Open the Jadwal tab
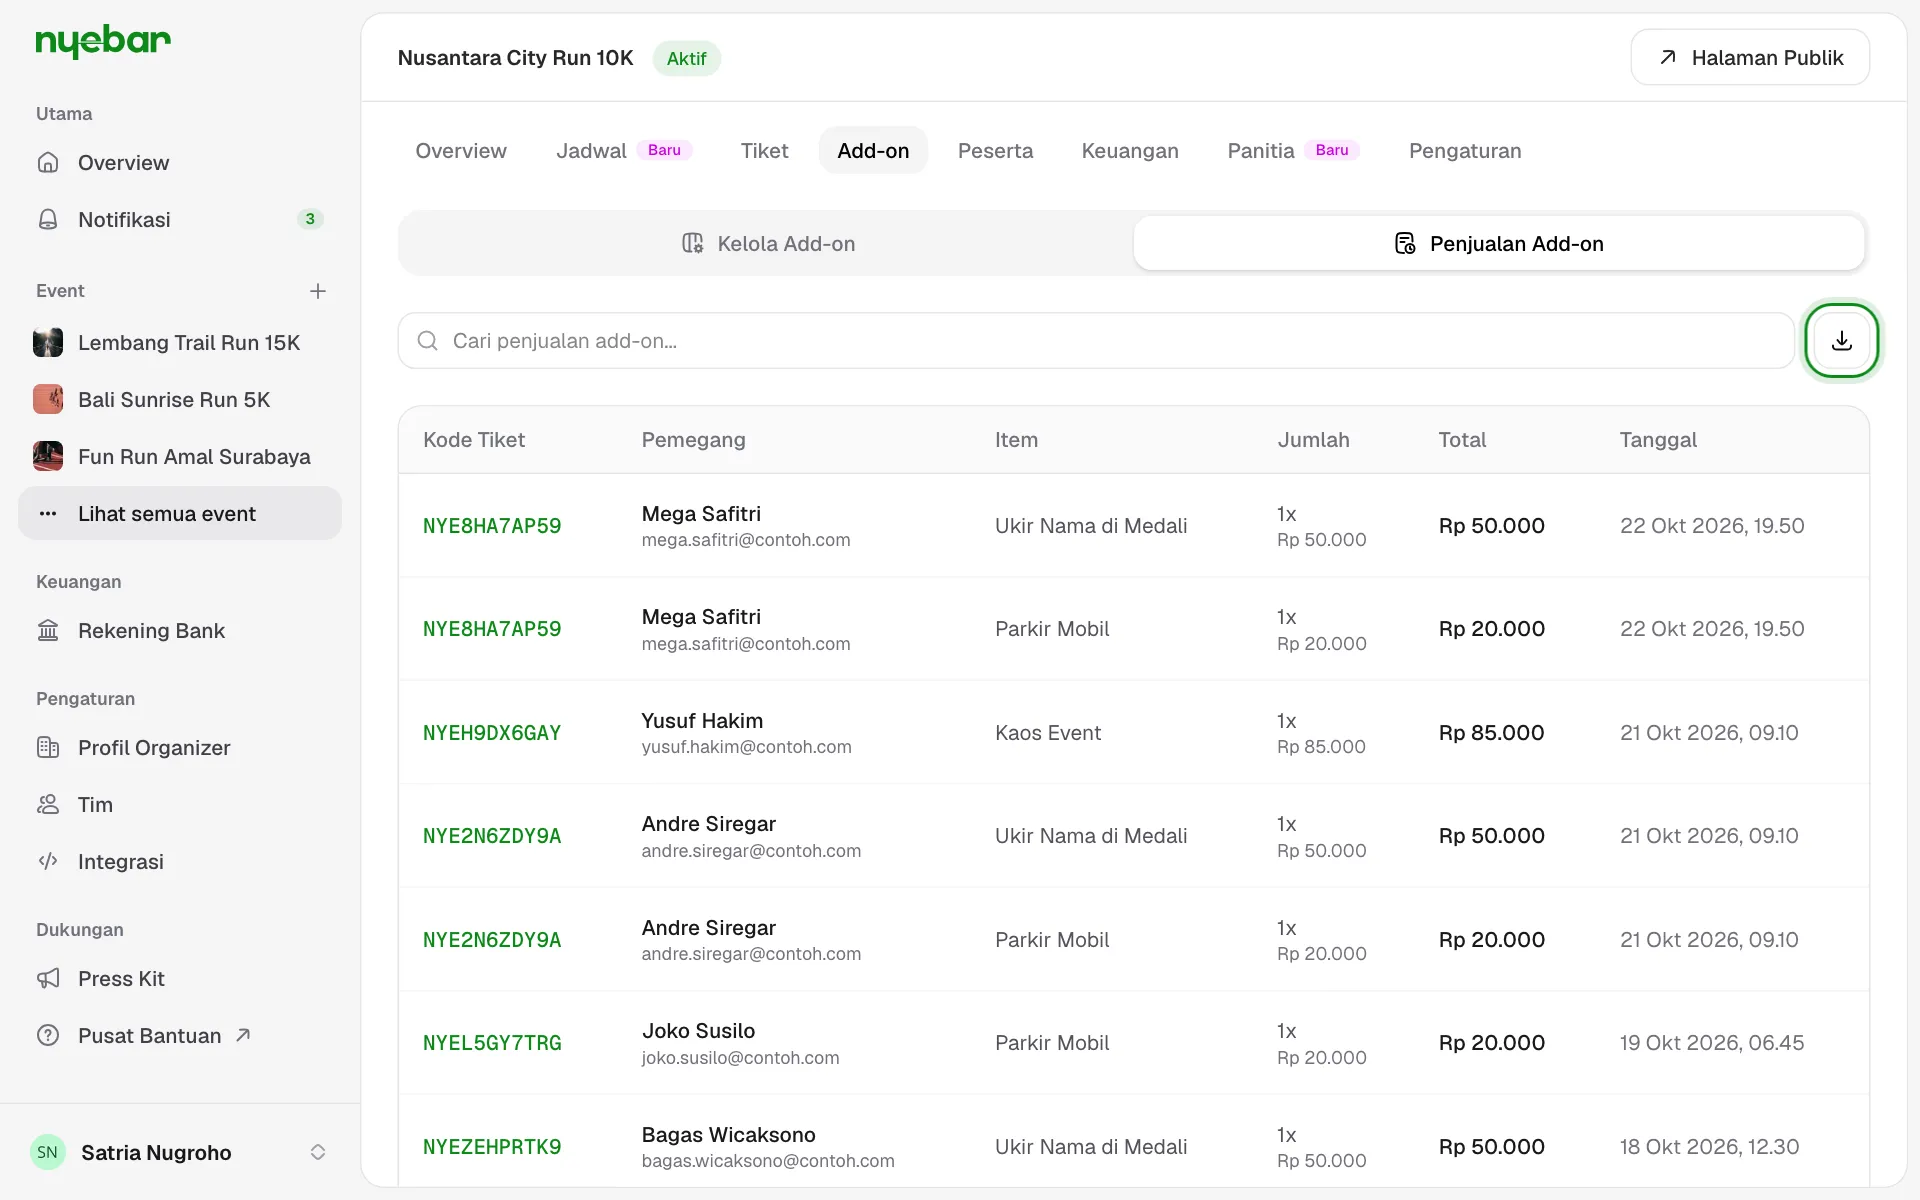 [x=624, y=150]
